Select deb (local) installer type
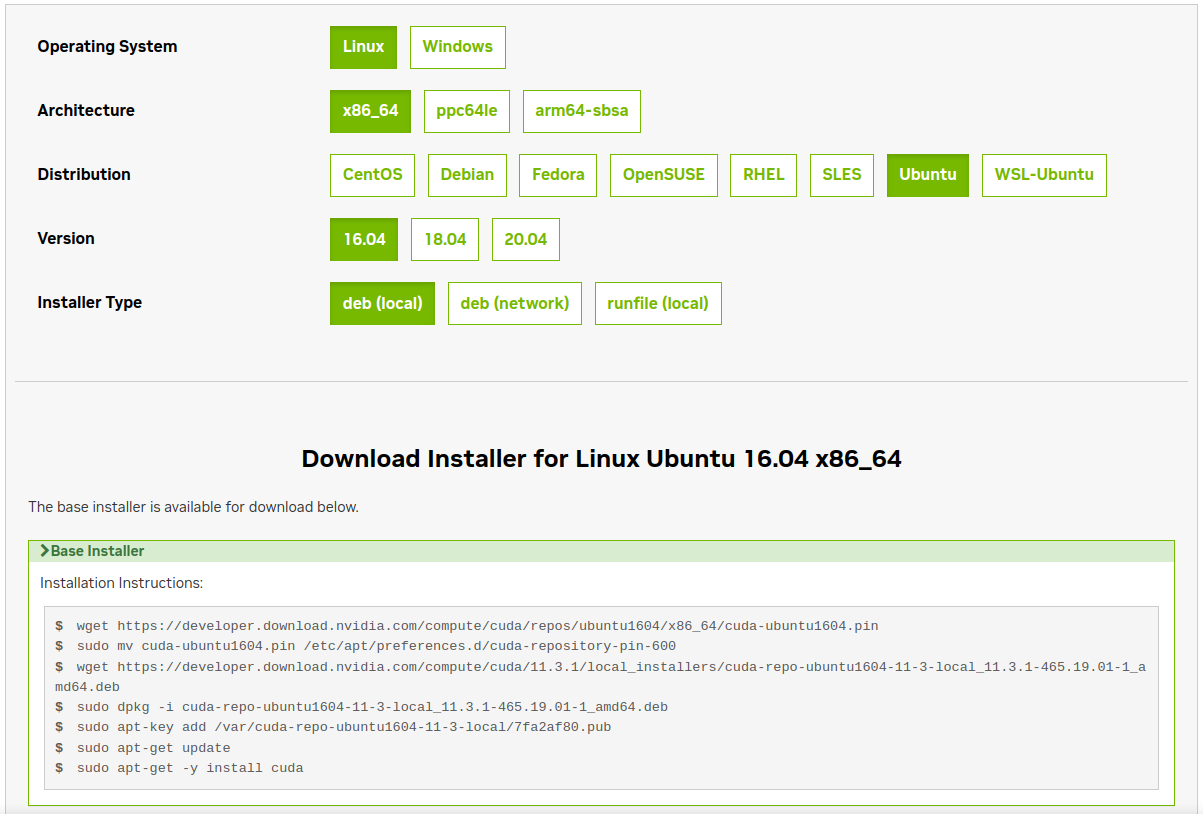The image size is (1203, 814). click(382, 303)
